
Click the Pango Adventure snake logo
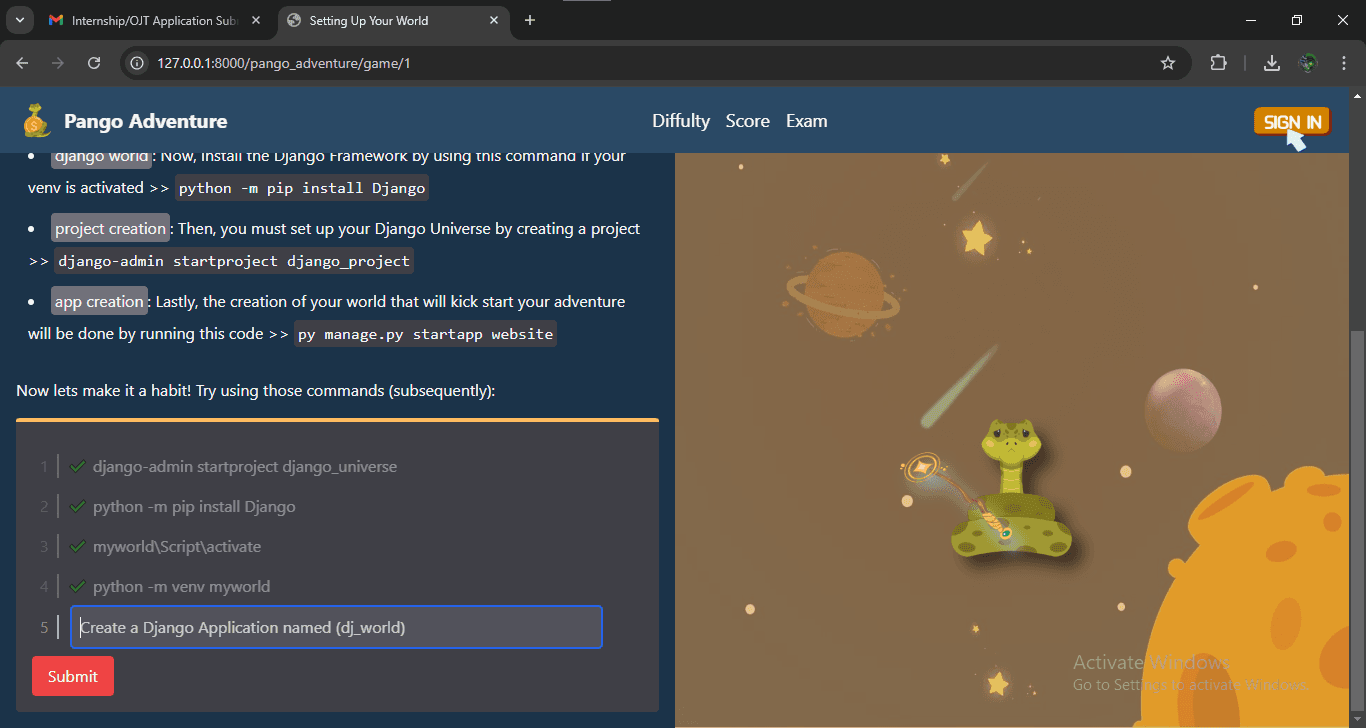click(37, 120)
